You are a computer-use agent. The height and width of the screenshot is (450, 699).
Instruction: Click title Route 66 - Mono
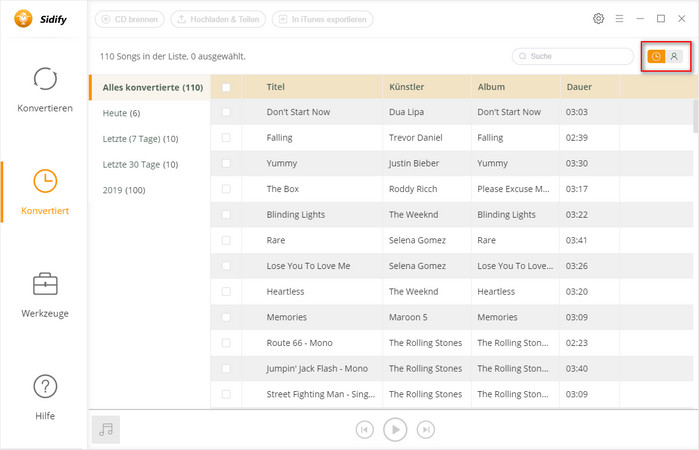(299, 343)
